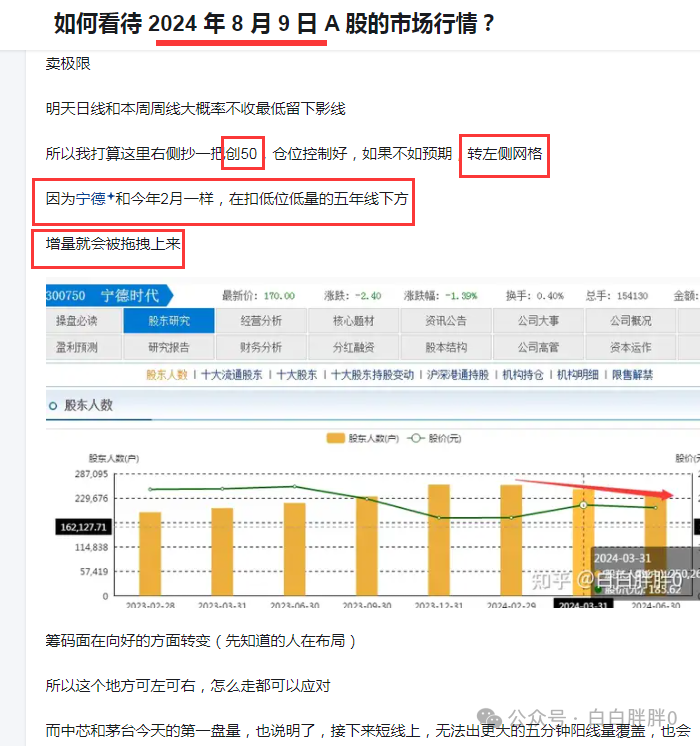Switch to the 财务分析 tab

tap(261, 347)
